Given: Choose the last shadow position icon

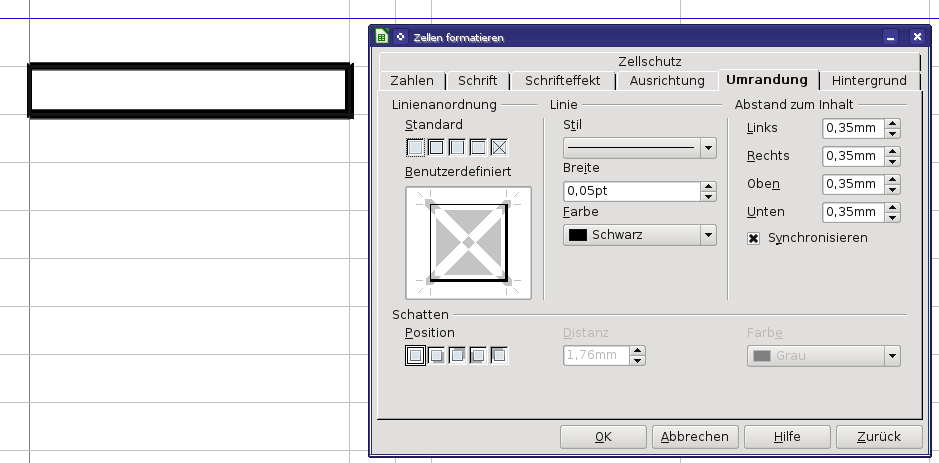Looking at the screenshot, I should 500,355.
